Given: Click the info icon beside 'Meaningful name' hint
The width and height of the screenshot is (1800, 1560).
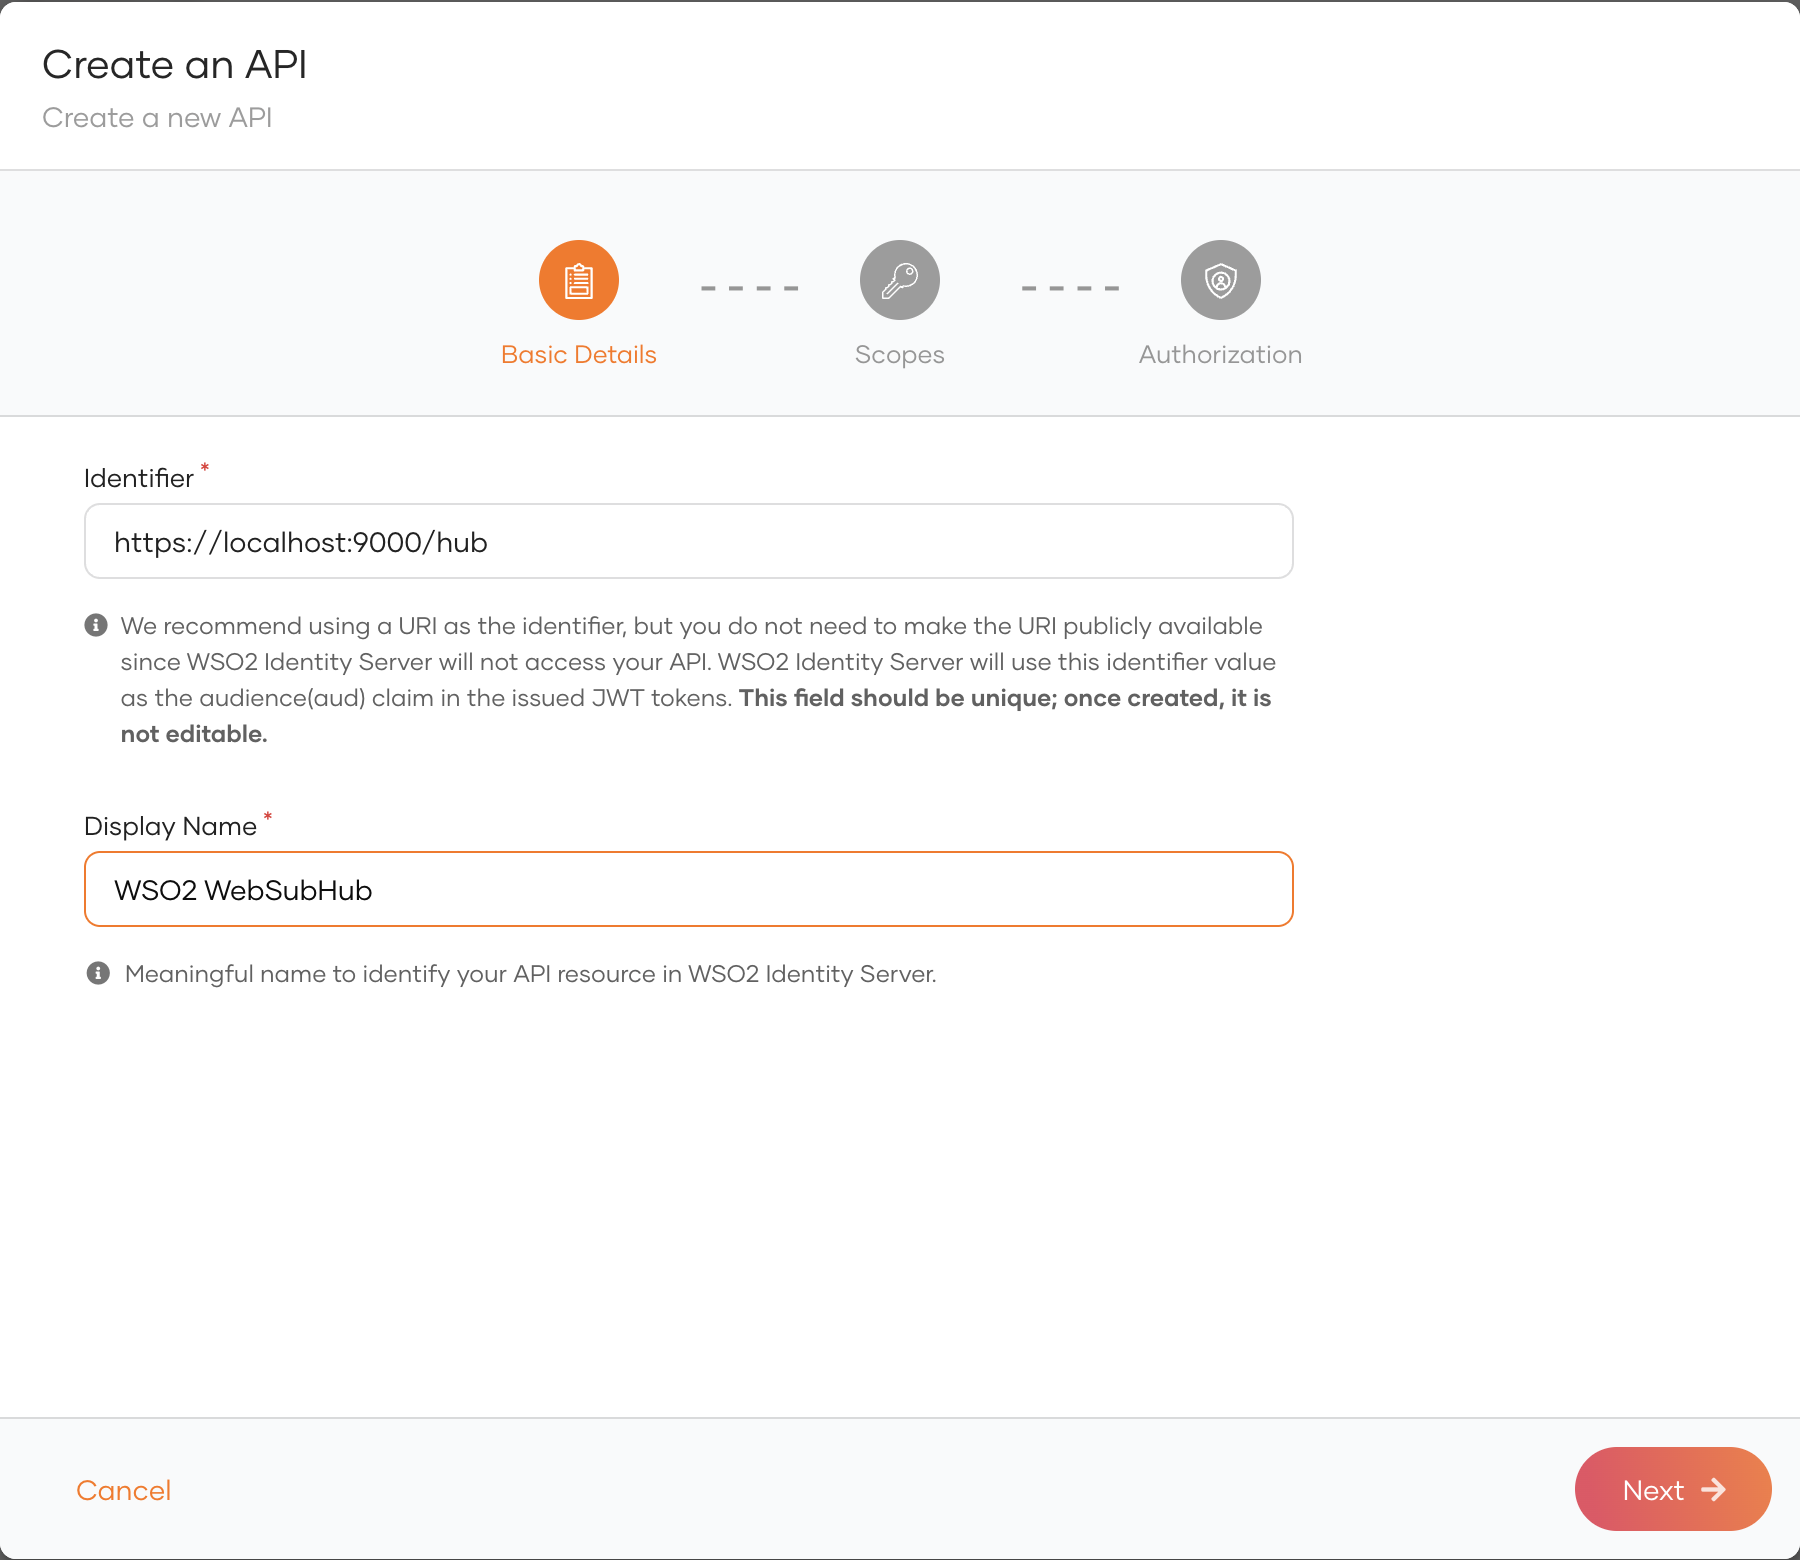Looking at the screenshot, I should 98,973.
